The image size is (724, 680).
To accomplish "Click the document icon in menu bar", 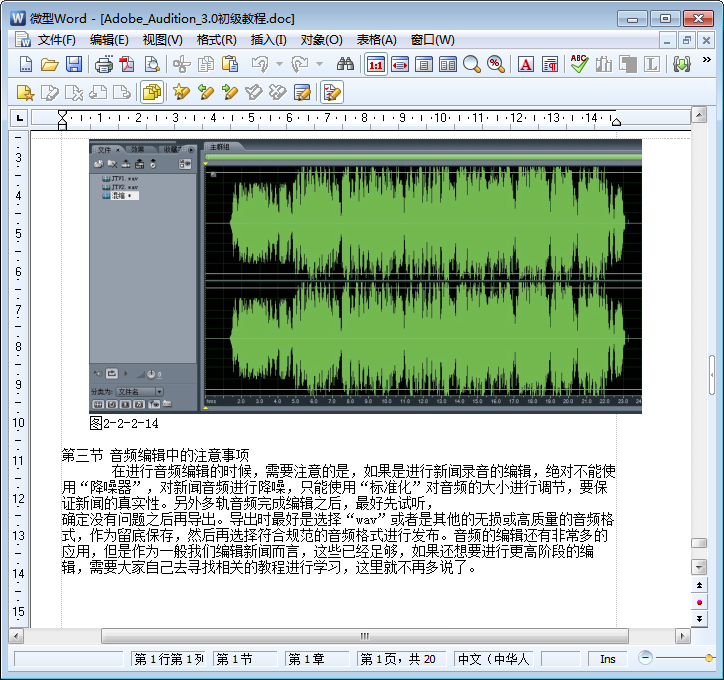I will 22,40.
